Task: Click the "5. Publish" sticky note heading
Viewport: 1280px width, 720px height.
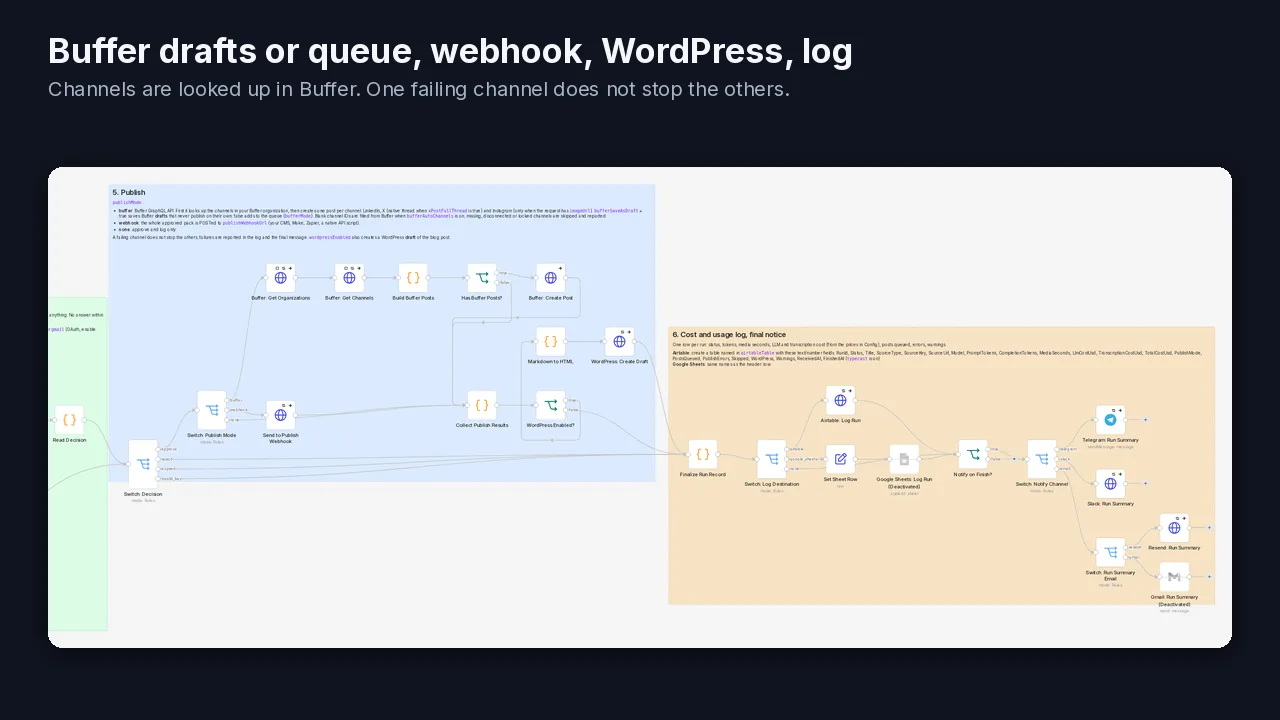Action: pos(129,192)
